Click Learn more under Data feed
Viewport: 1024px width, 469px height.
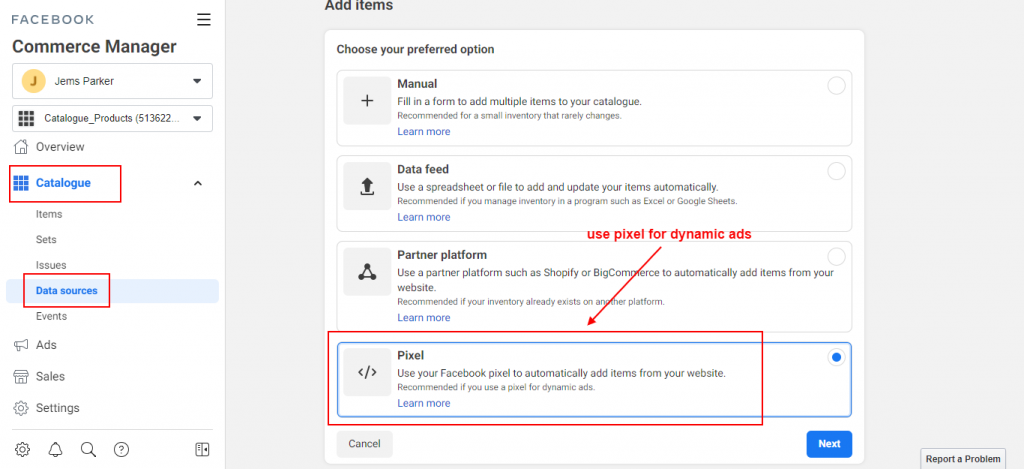[424, 217]
